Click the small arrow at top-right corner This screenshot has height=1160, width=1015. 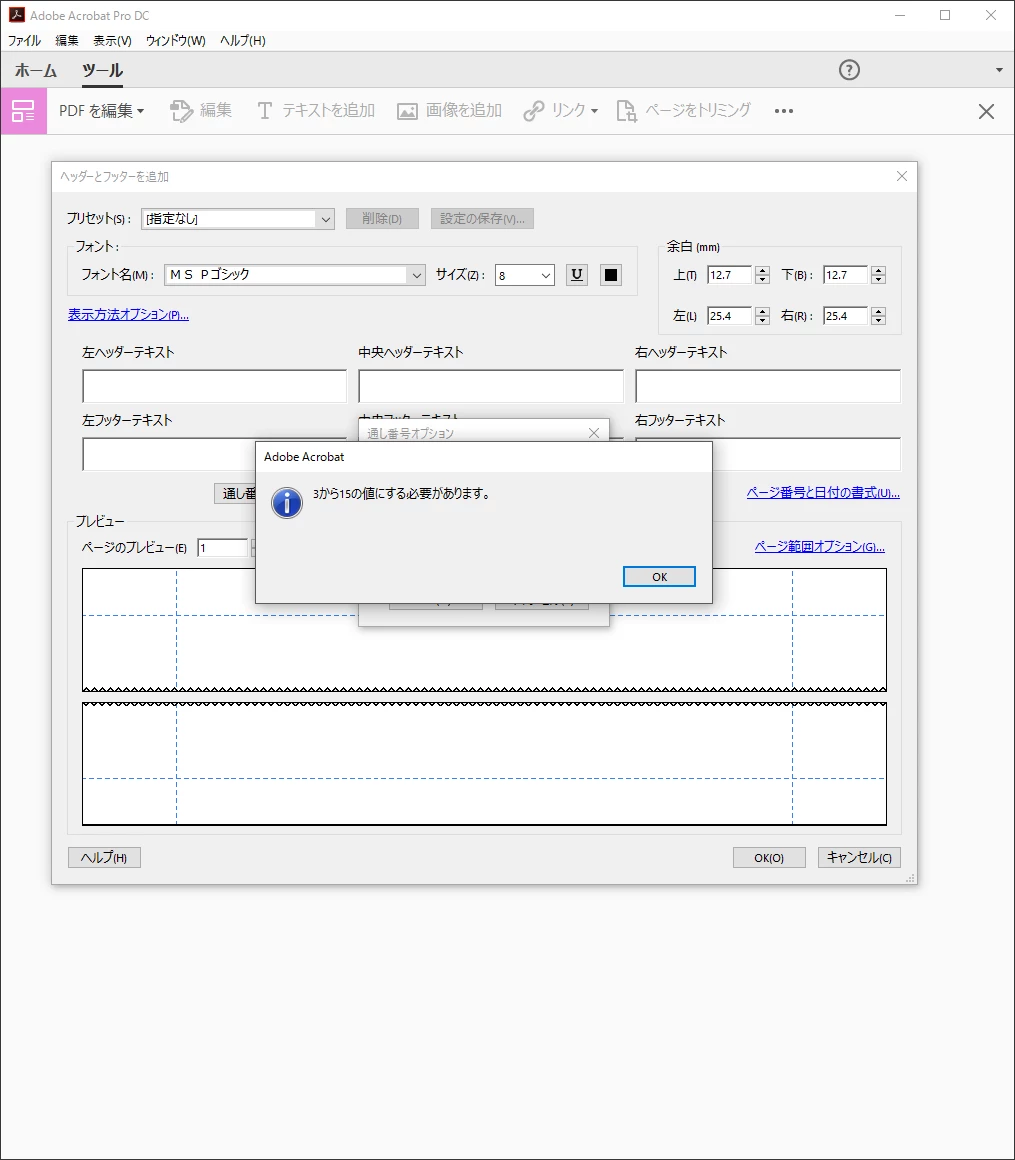click(999, 70)
